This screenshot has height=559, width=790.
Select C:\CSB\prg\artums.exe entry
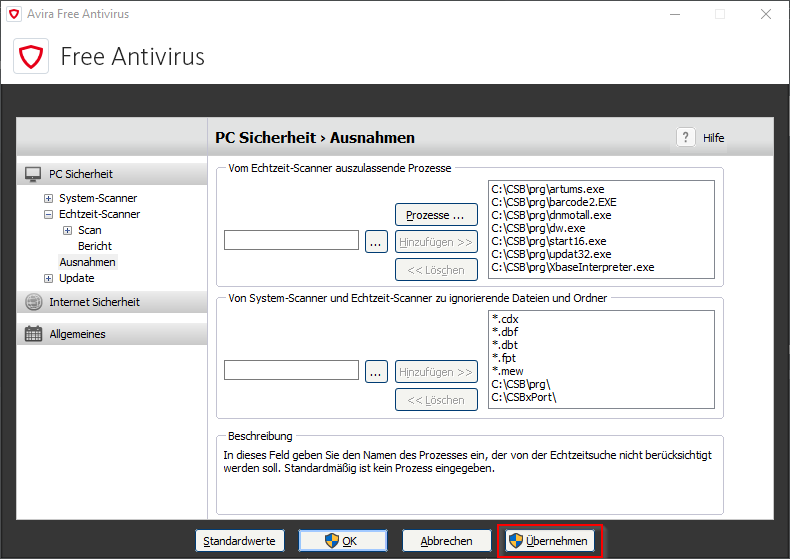click(548, 189)
